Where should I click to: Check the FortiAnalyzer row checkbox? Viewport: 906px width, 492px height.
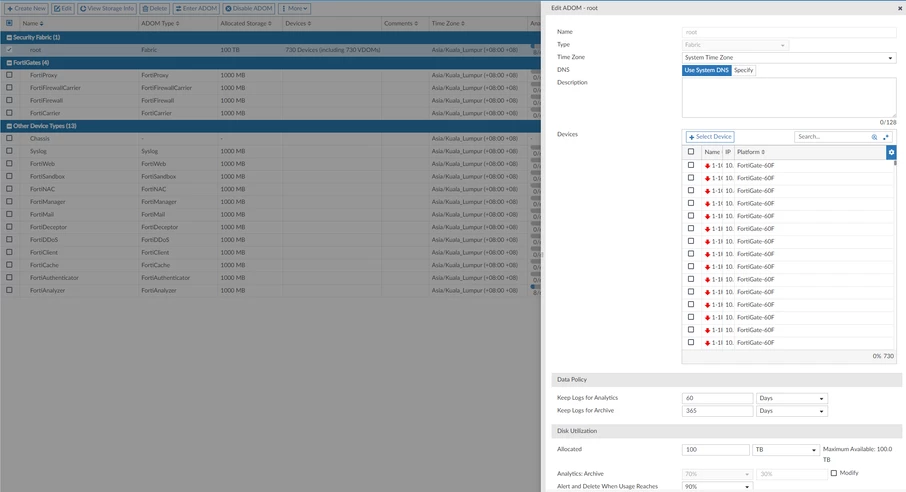[9, 290]
